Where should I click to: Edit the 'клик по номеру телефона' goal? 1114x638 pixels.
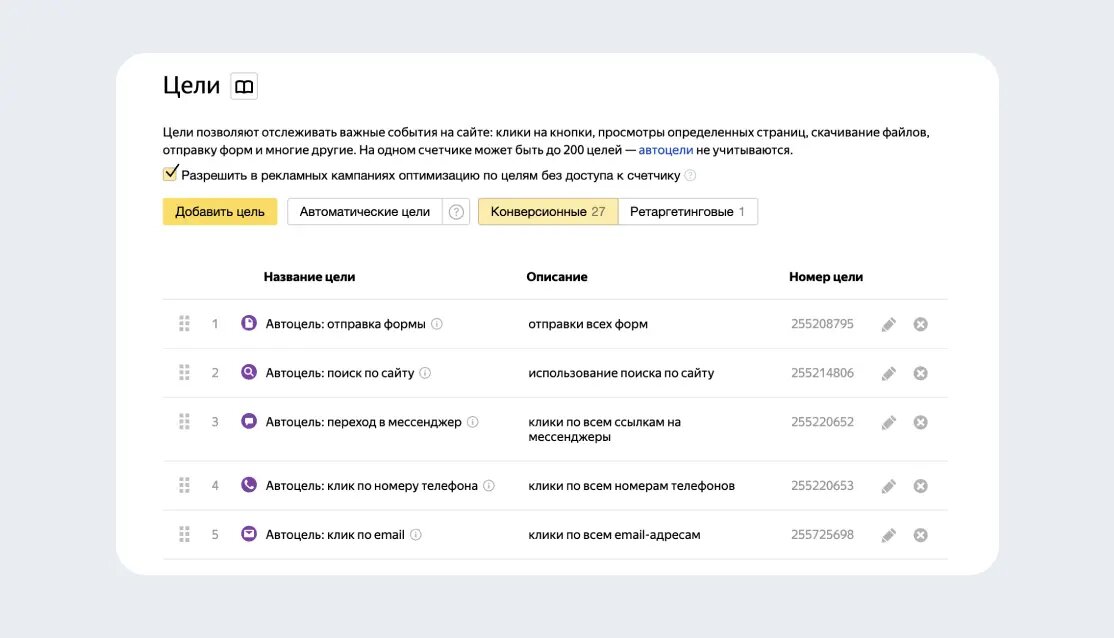click(888, 486)
